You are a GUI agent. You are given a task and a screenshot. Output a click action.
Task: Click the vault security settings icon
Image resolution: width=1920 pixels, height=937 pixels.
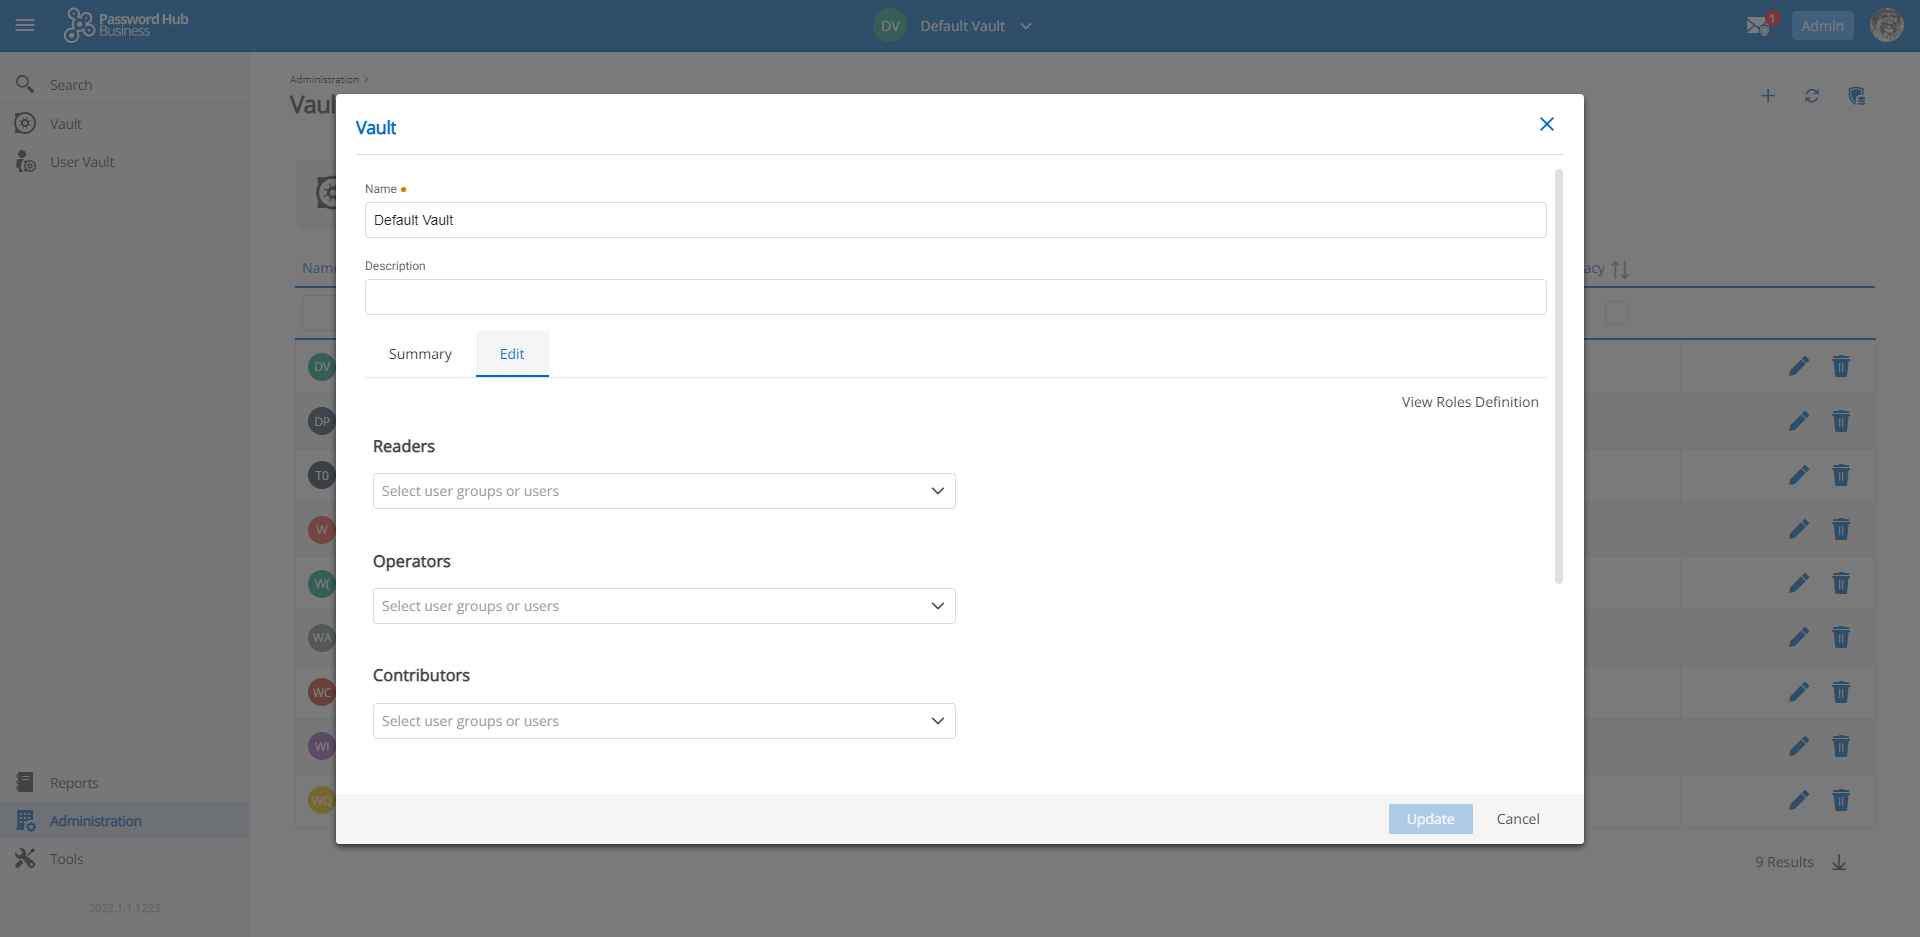pyautogui.click(x=1856, y=96)
